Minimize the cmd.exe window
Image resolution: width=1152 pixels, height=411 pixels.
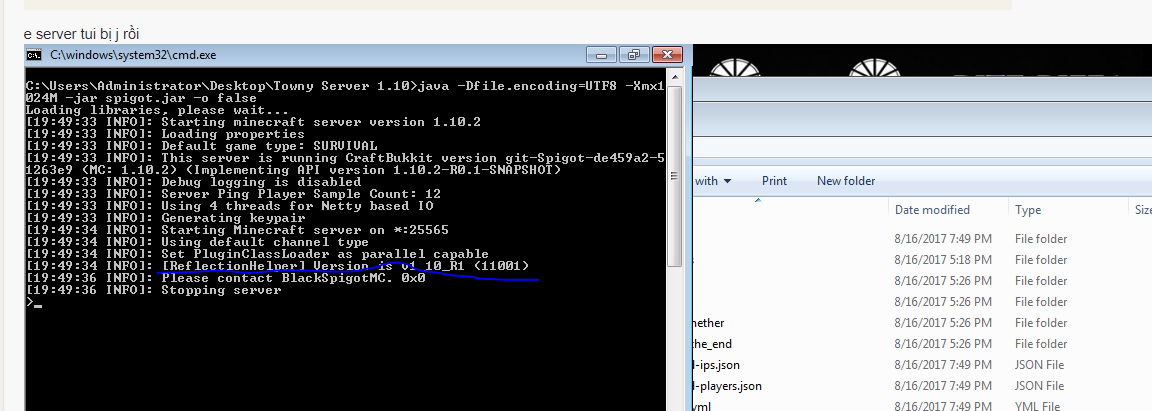click(x=602, y=54)
